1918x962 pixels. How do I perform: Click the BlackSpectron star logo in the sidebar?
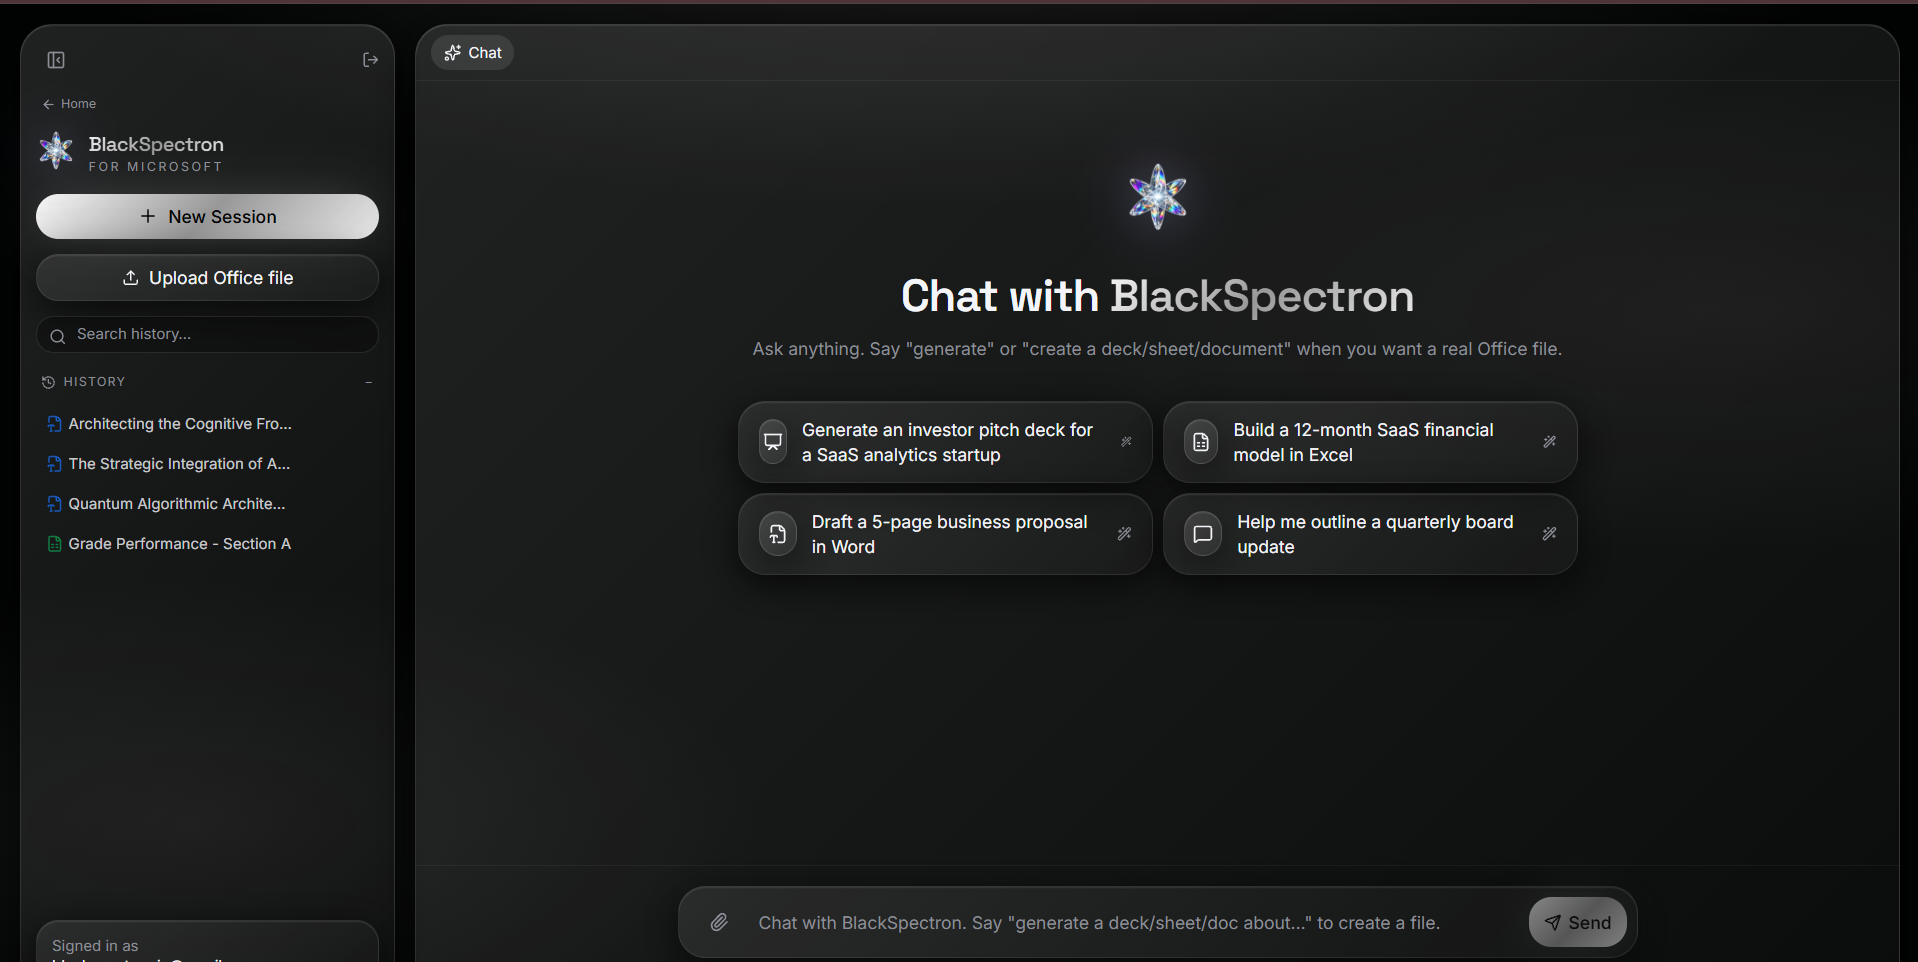point(56,151)
